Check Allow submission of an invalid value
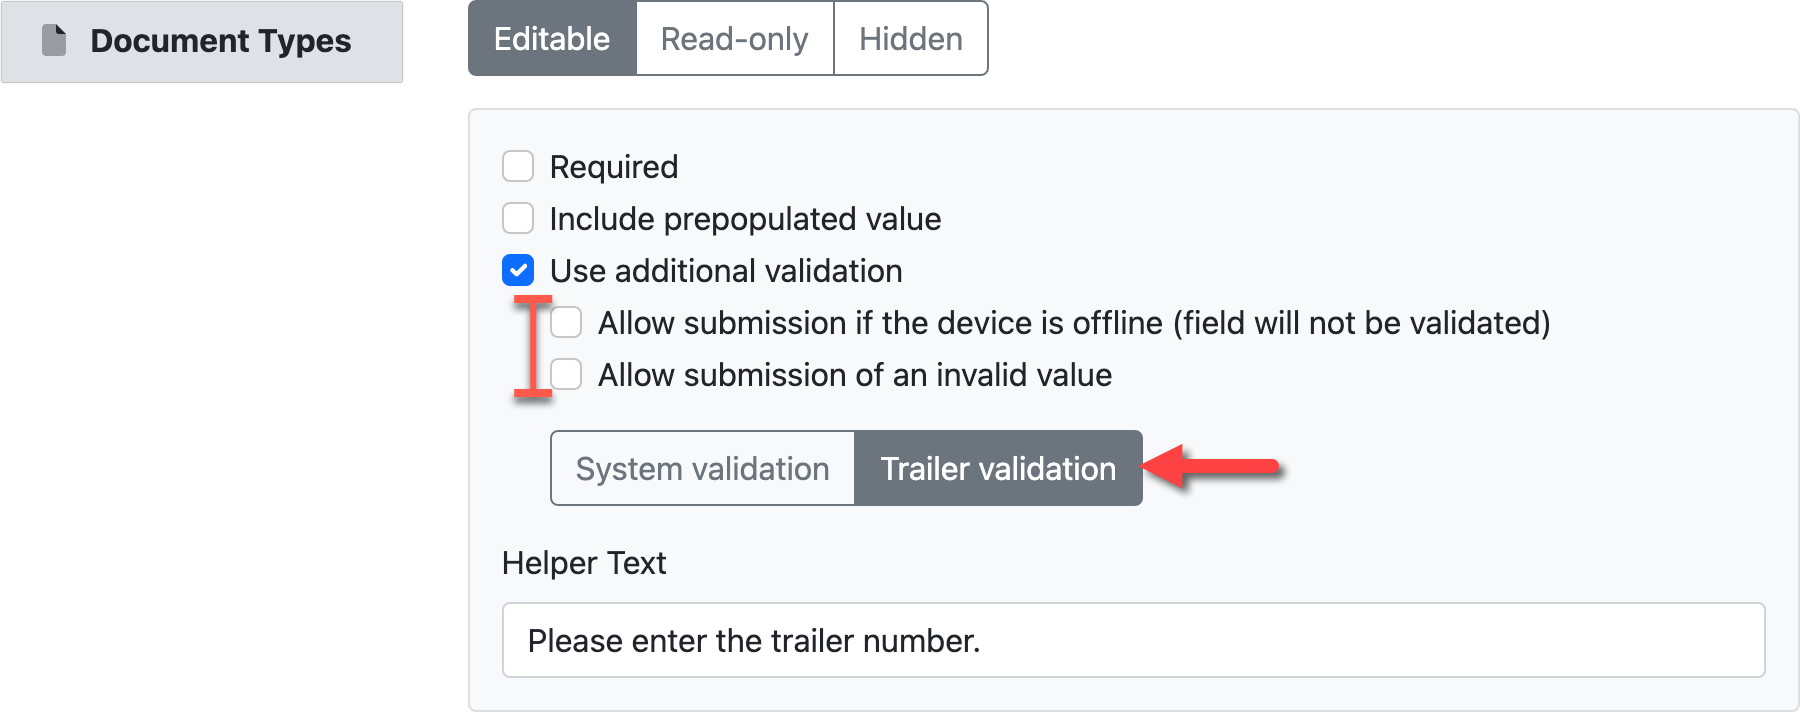 point(565,374)
